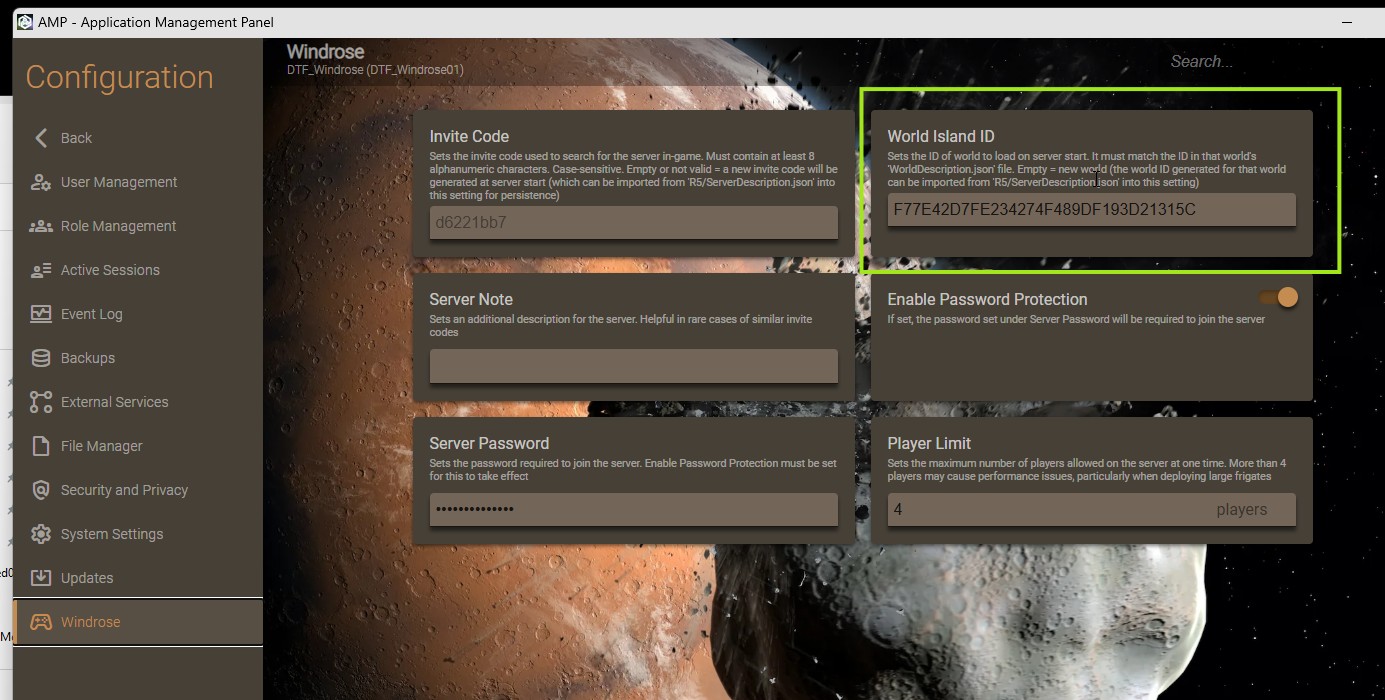This screenshot has height=700, width=1385.
Task: Click the Server Password field
Action: click(633, 510)
